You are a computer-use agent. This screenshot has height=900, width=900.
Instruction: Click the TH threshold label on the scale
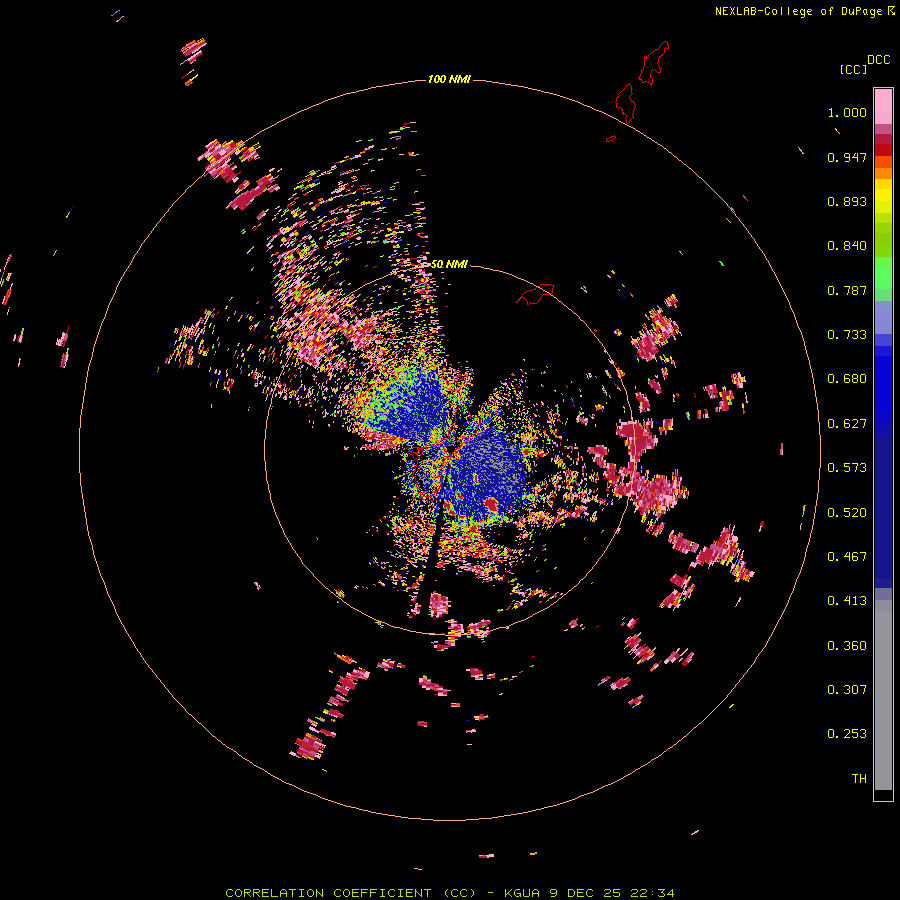click(x=859, y=779)
